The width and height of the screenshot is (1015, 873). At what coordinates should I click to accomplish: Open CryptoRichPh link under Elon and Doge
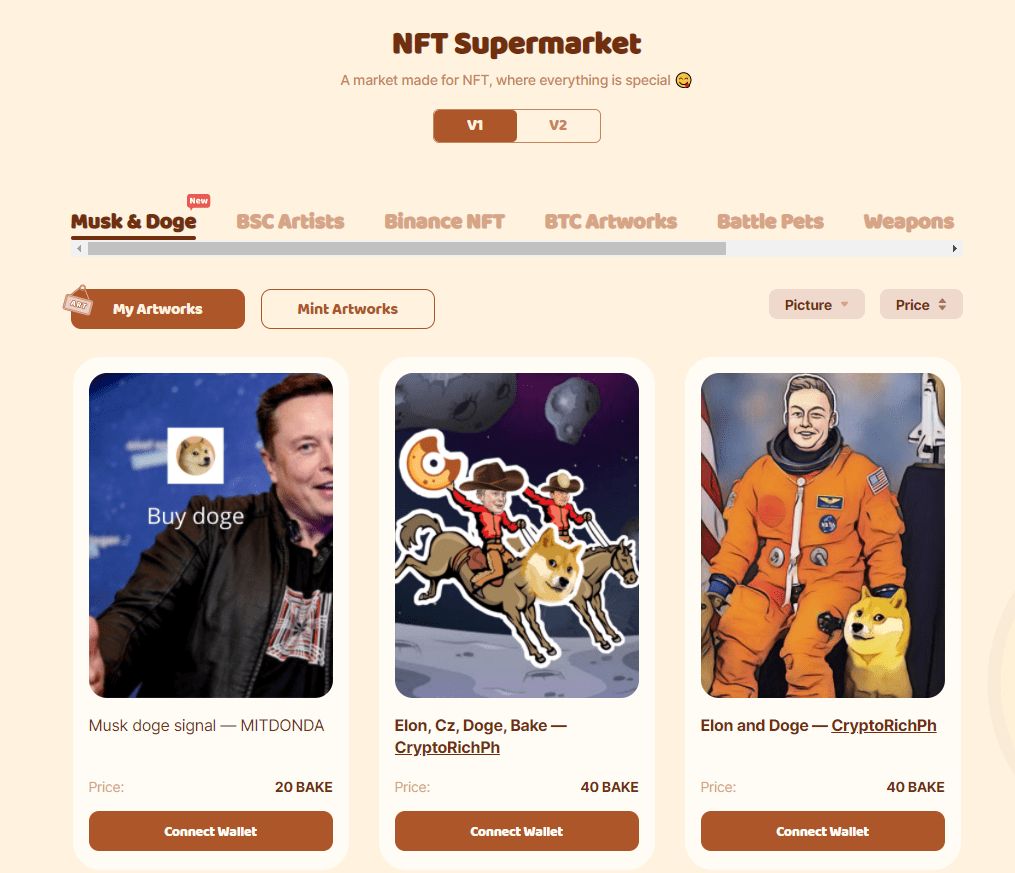pyautogui.click(x=884, y=726)
